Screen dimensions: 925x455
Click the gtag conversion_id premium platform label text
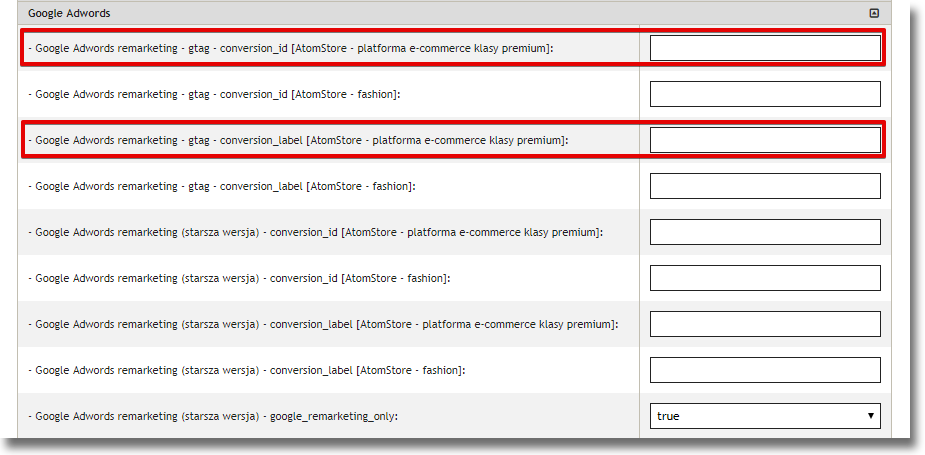point(291,48)
